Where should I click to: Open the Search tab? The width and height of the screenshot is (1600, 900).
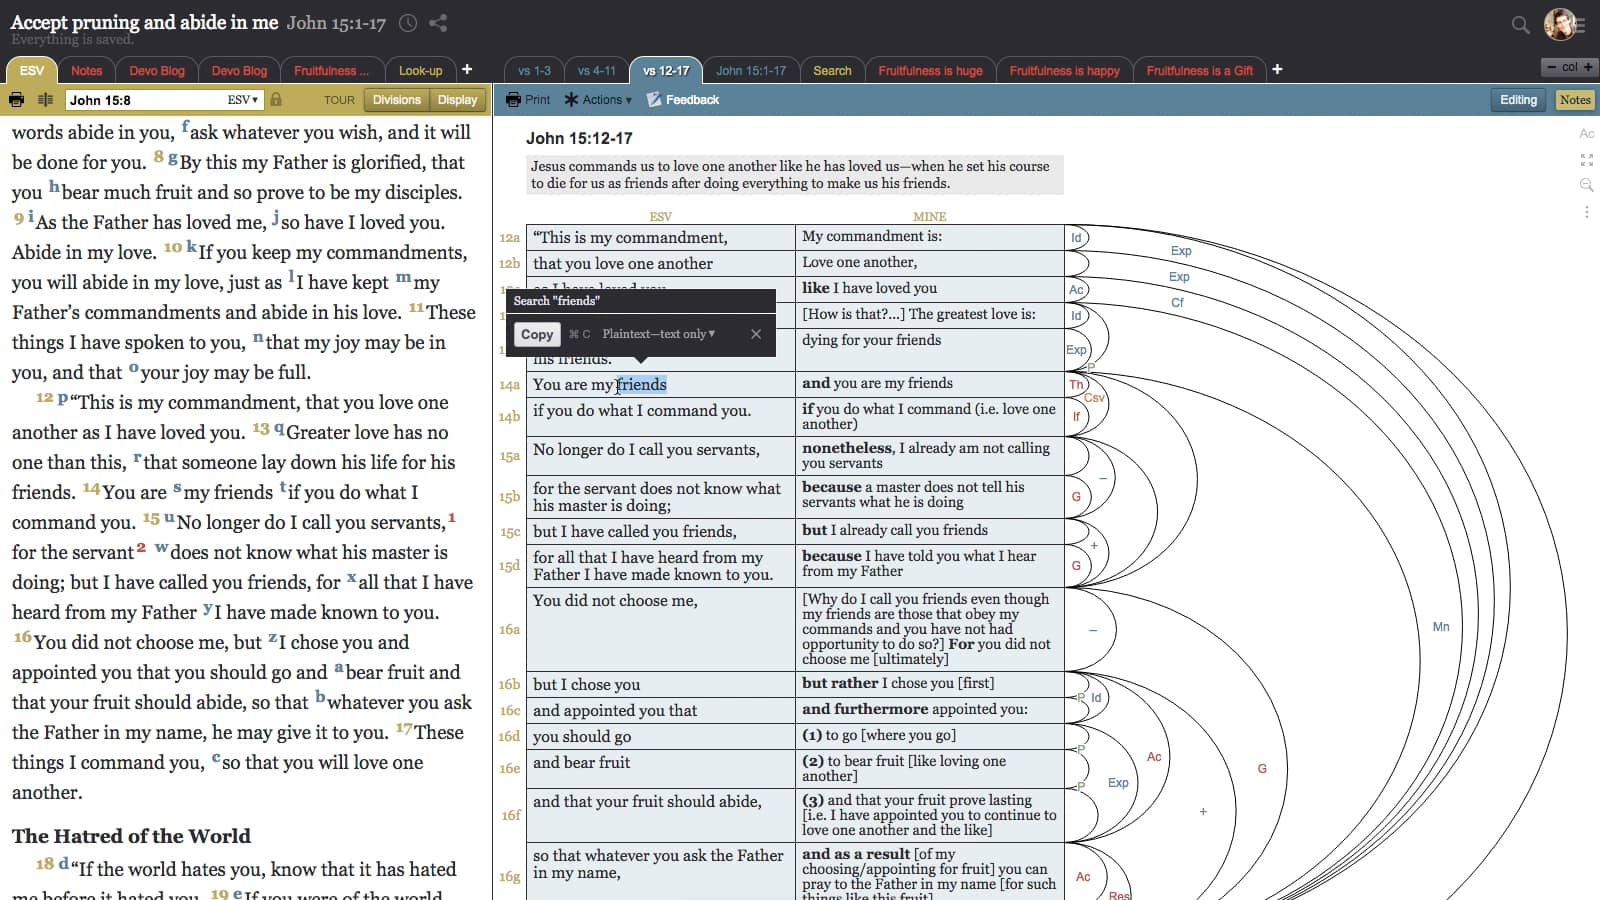pos(832,70)
